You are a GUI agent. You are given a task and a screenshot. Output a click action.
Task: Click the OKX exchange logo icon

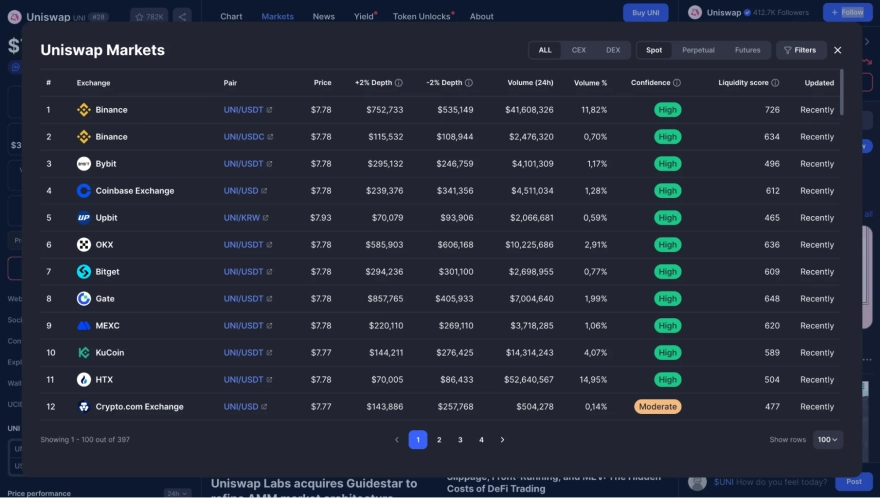click(x=84, y=245)
